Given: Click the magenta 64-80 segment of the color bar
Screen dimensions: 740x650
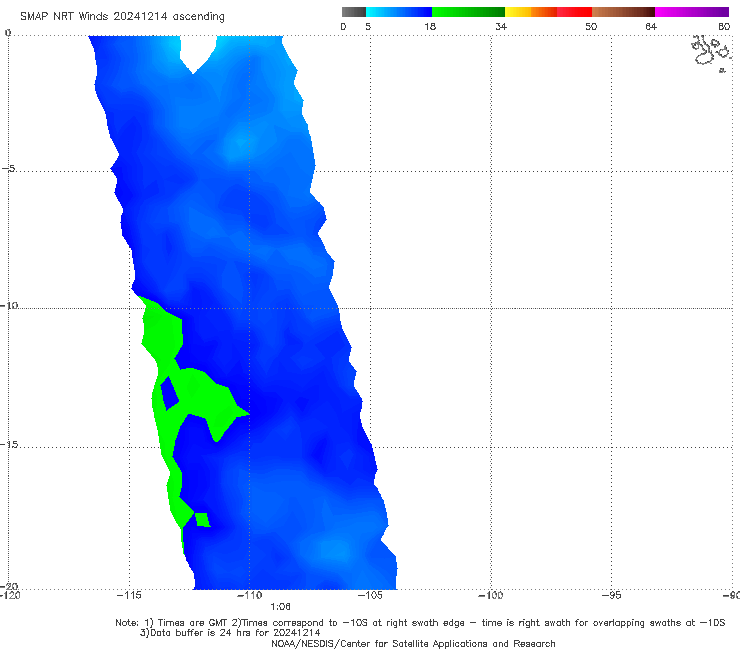Looking at the screenshot, I should (x=692, y=12).
